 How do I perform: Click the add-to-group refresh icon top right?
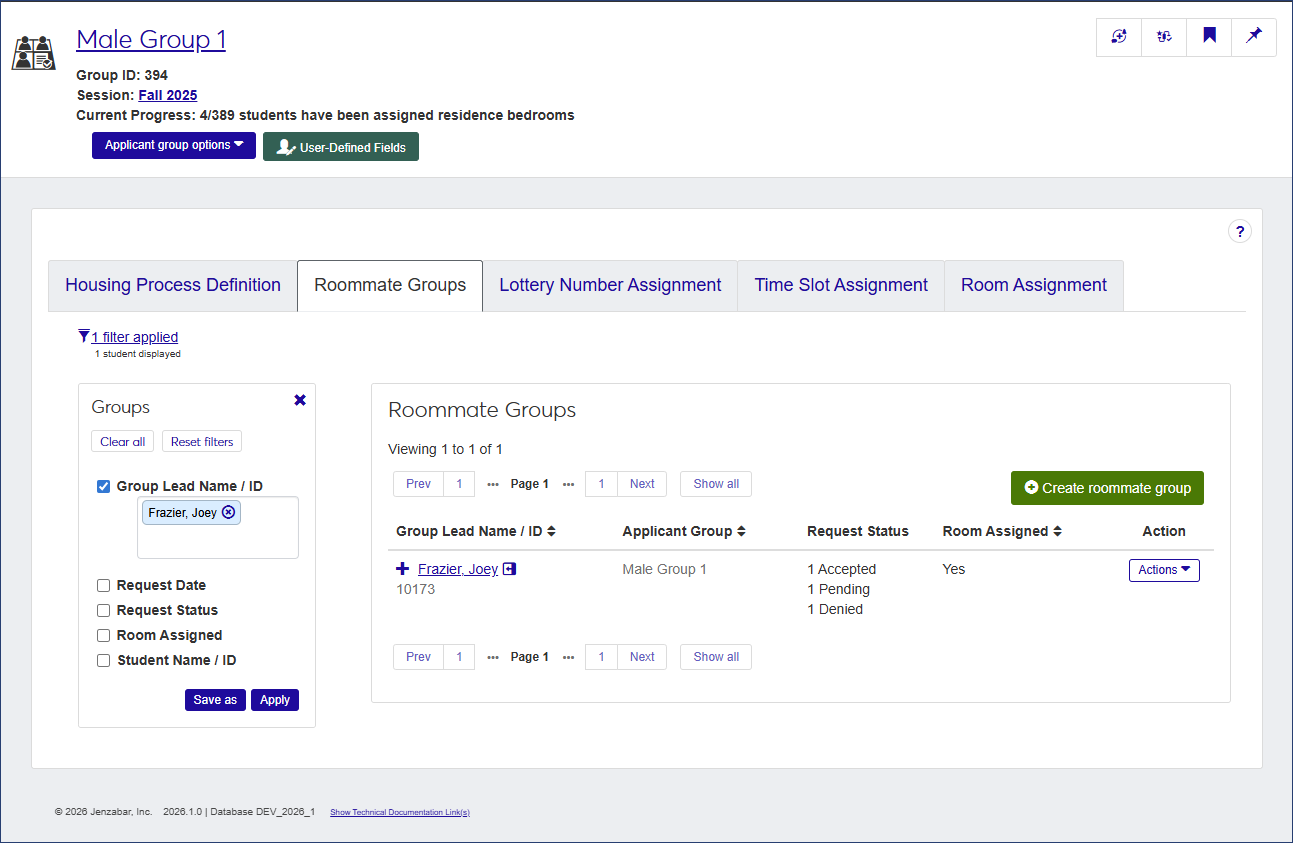[x=1118, y=36]
